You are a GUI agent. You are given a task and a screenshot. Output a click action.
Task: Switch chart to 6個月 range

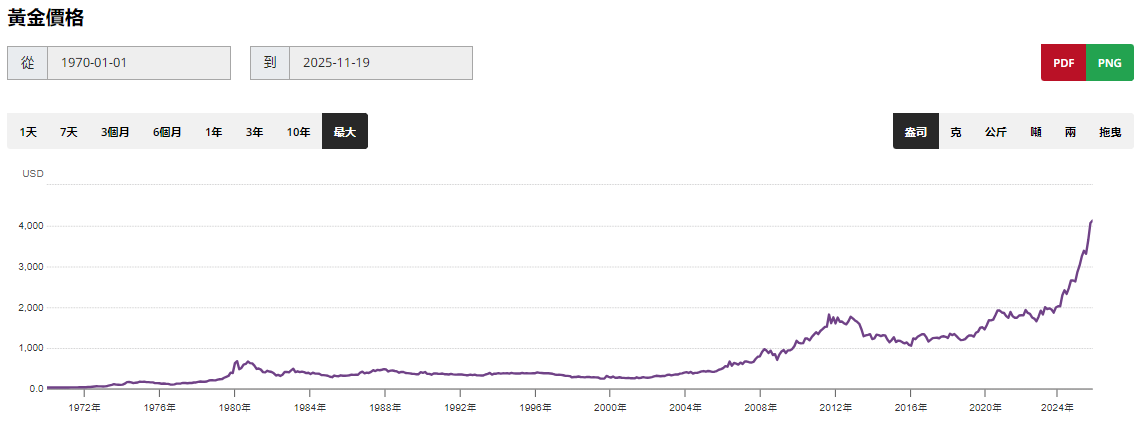[x=167, y=132]
